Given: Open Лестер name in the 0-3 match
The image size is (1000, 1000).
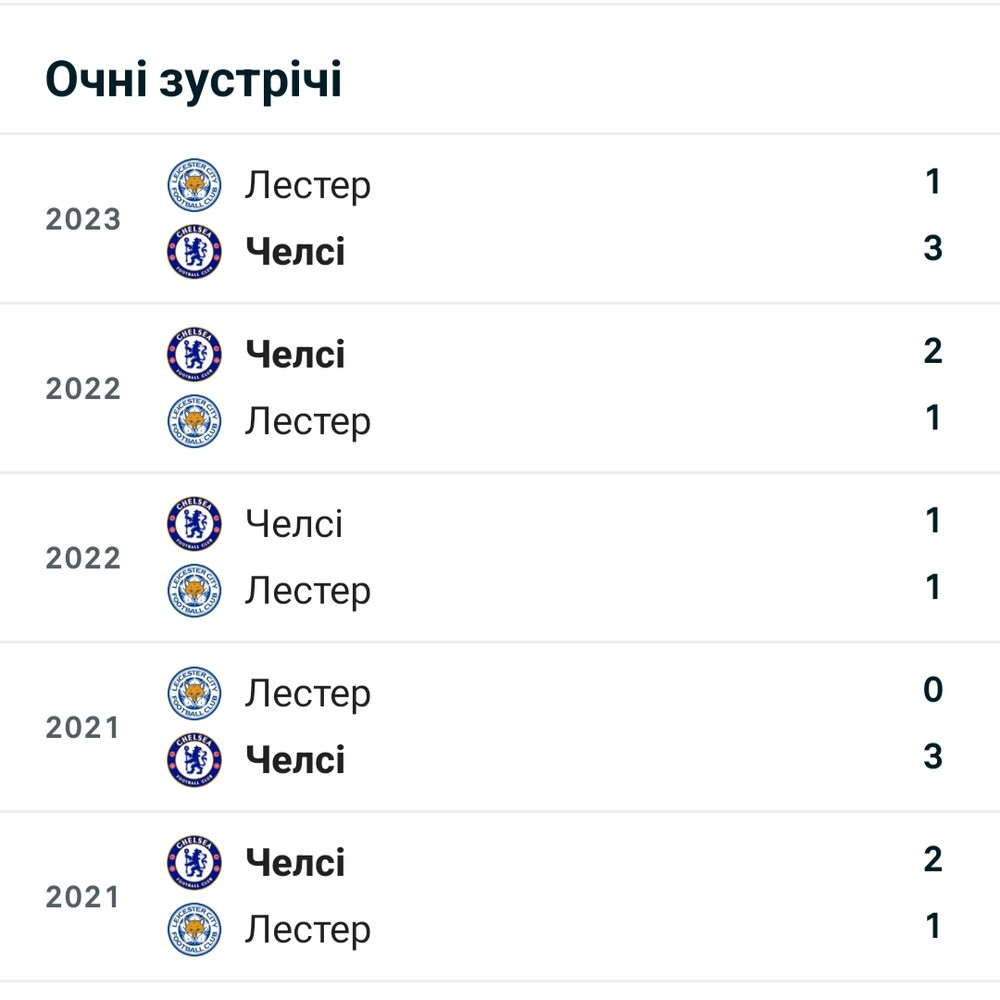Looking at the screenshot, I should tap(308, 695).
